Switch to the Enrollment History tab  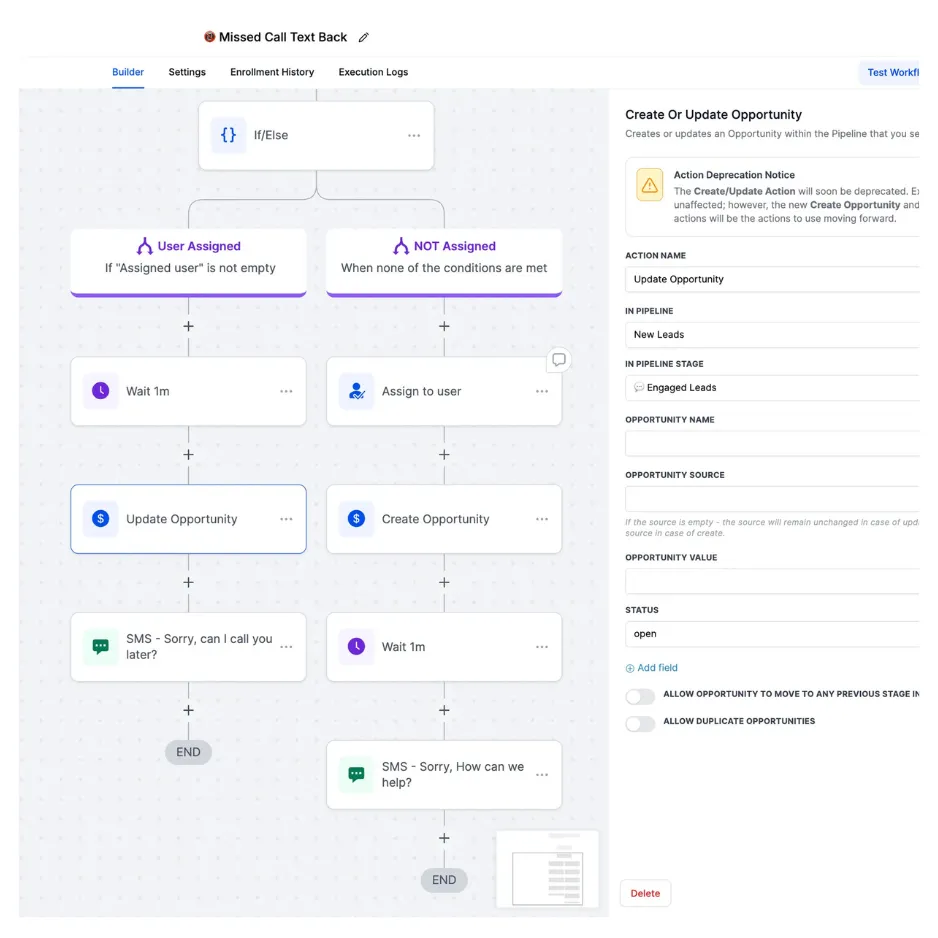pos(272,72)
